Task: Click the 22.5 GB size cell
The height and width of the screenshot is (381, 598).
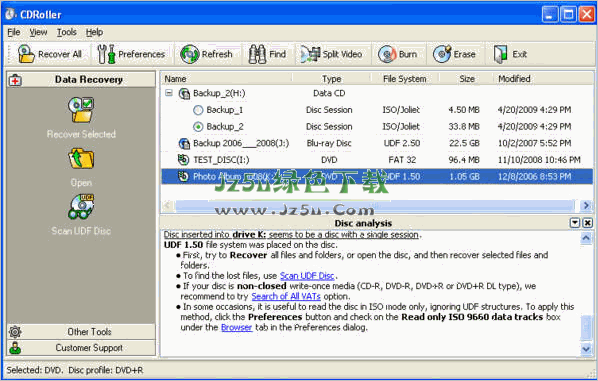Action: [464, 143]
